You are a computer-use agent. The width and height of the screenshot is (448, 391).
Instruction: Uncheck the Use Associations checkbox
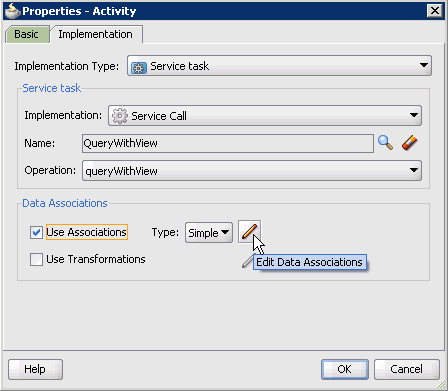pos(36,232)
